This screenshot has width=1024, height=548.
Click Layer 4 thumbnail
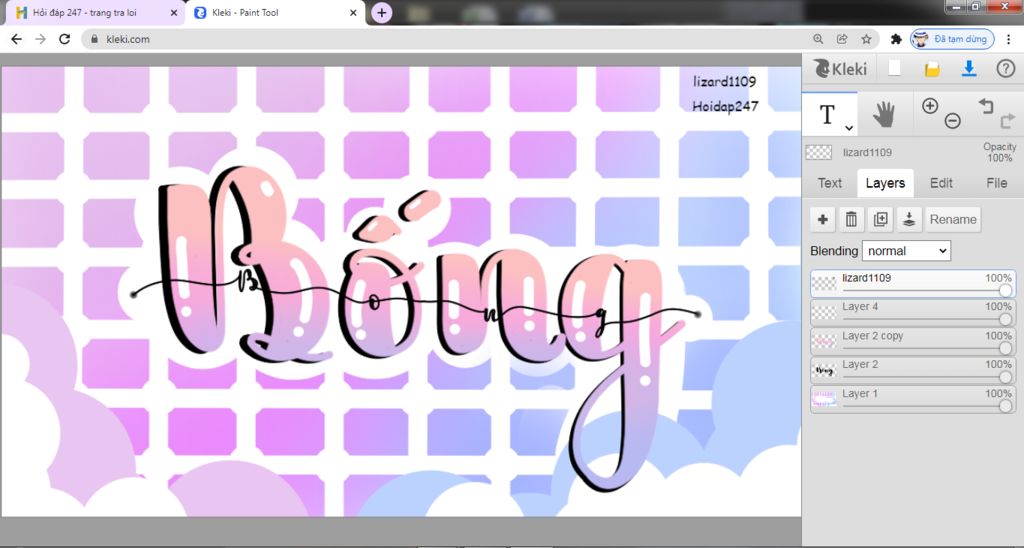[824, 313]
